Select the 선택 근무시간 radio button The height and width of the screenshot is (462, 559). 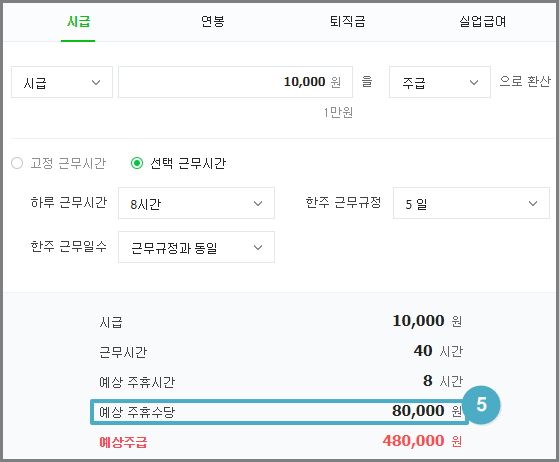tap(137, 163)
